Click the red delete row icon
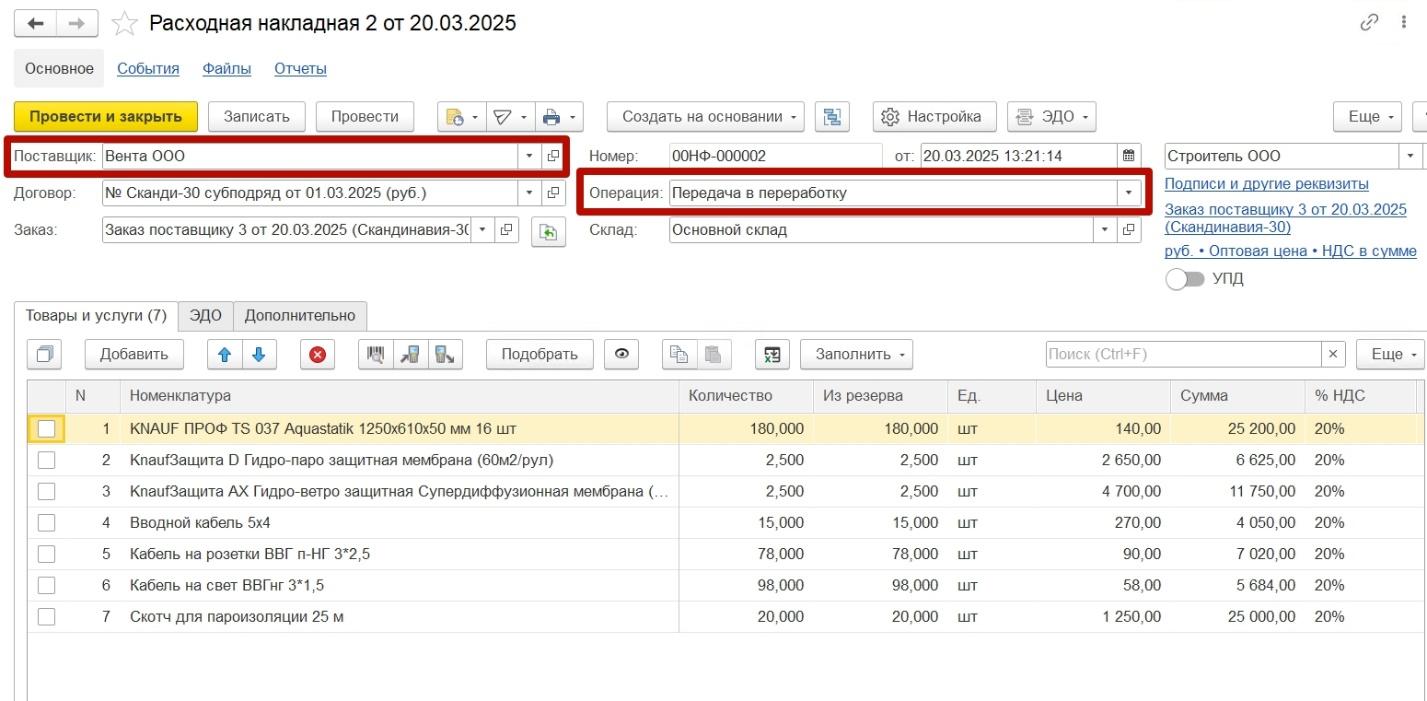Image resolution: width=1427 pixels, height=701 pixels. click(317, 354)
